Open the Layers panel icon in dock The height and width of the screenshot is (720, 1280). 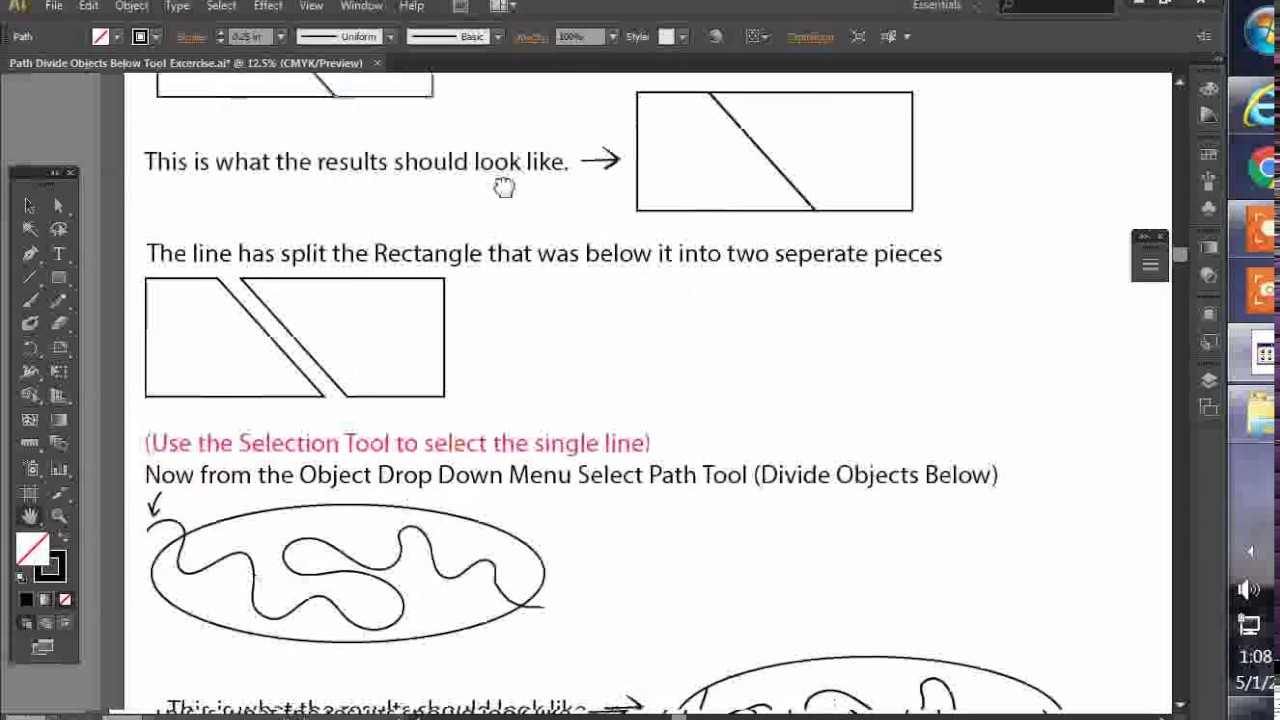pyautogui.click(x=1208, y=380)
